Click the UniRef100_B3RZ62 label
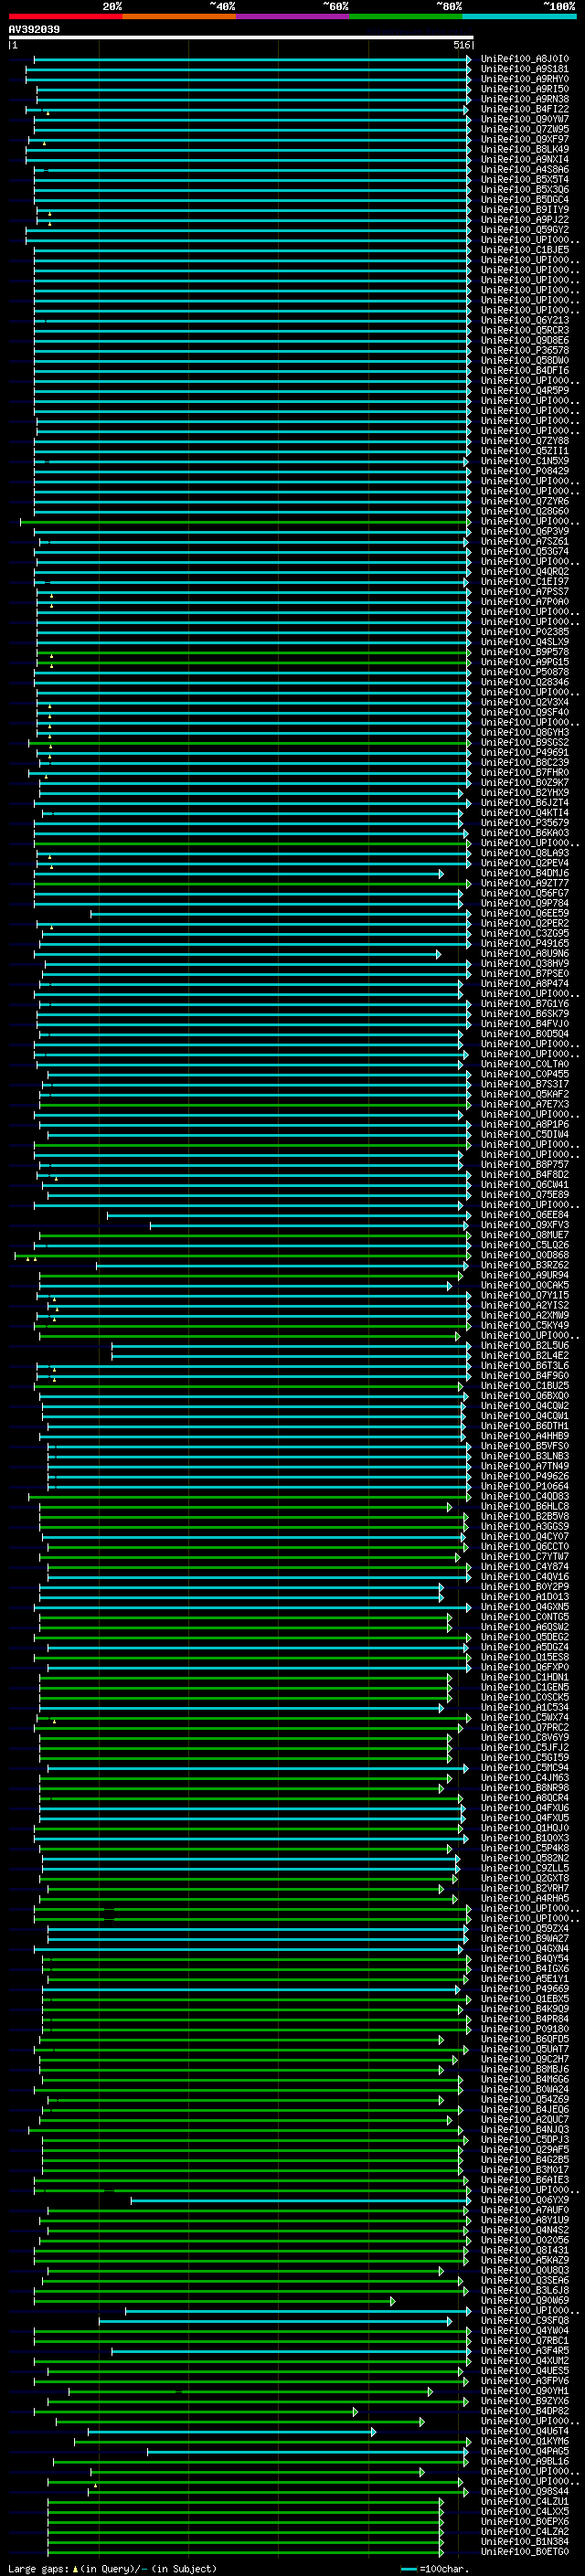 tap(525, 1266)
